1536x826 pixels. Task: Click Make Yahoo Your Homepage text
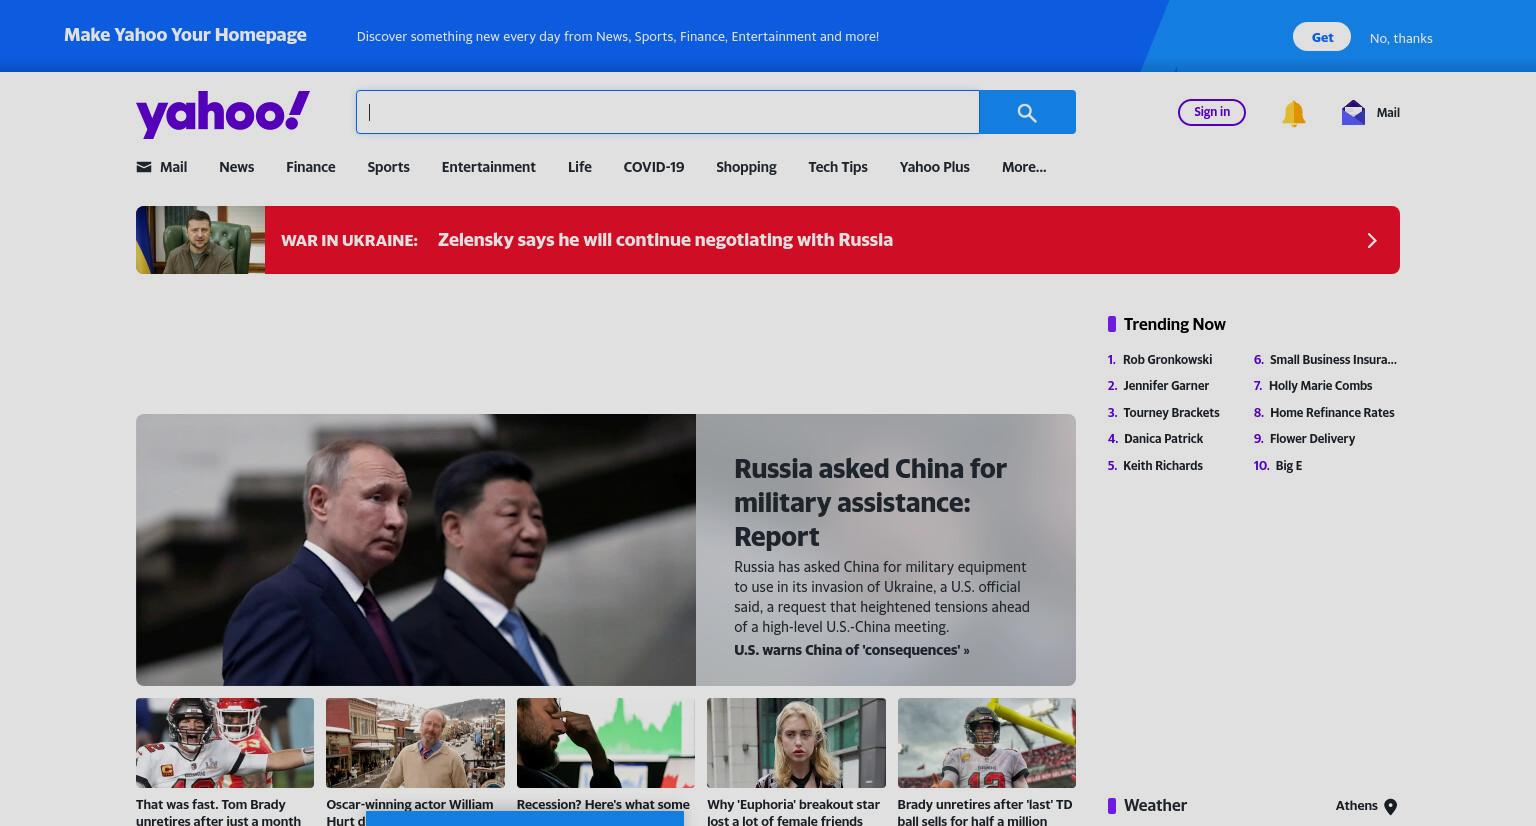click(x=185, y=35)
